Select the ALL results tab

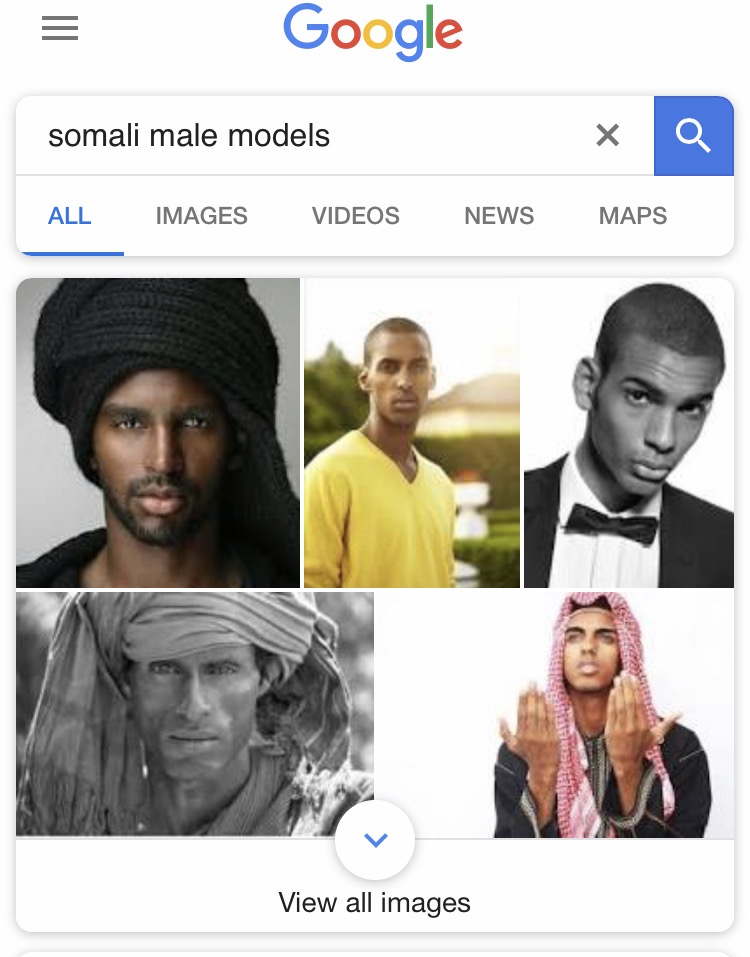pos(70,216)
